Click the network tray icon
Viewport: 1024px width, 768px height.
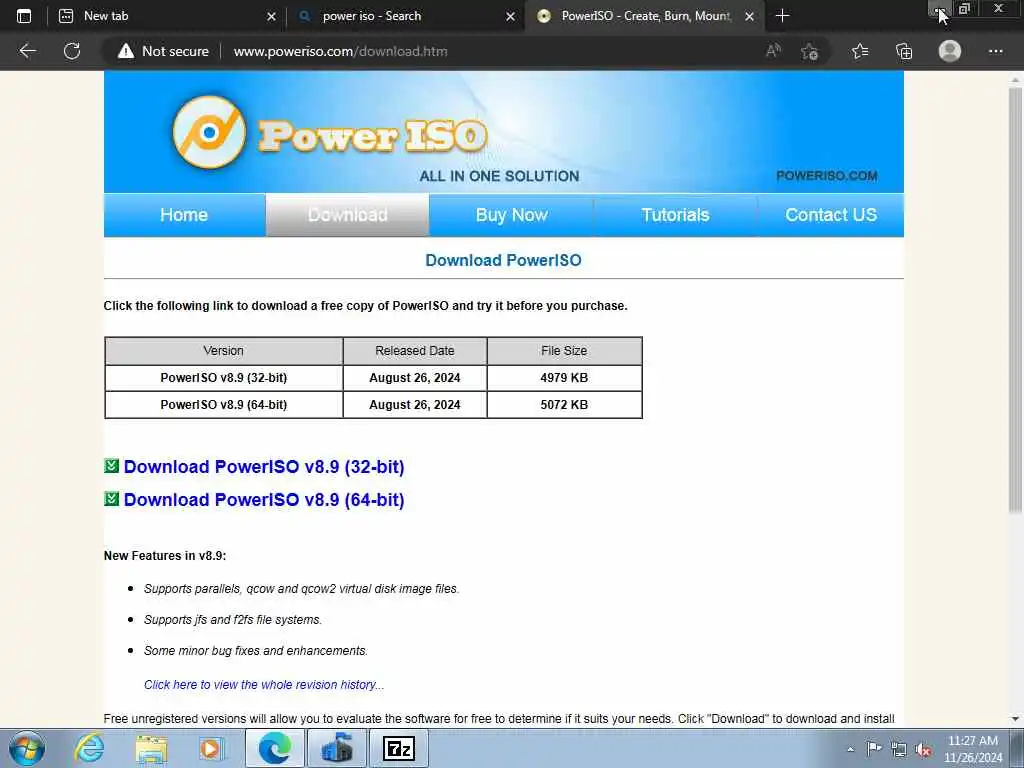click(899, 750)
